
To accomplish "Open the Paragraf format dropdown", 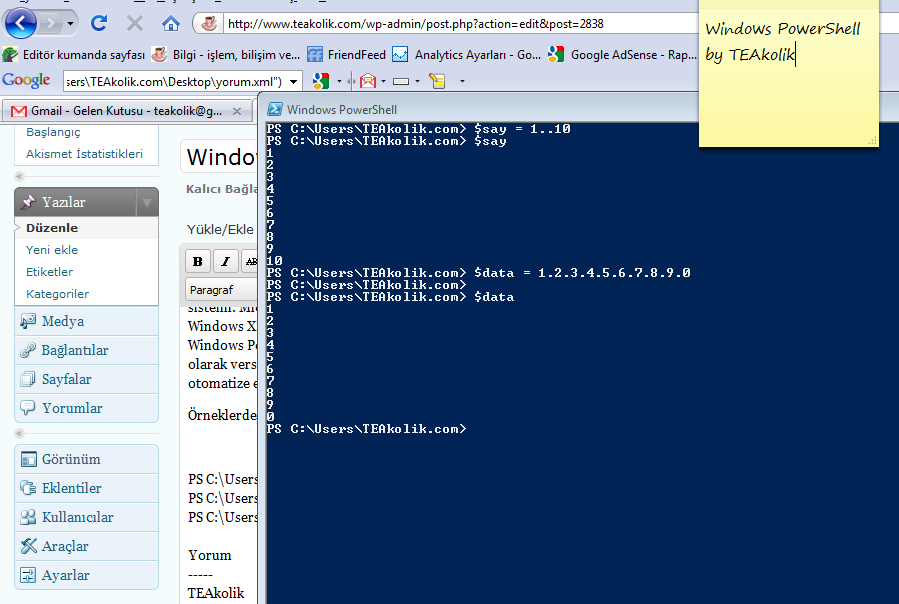I will 221,290.
